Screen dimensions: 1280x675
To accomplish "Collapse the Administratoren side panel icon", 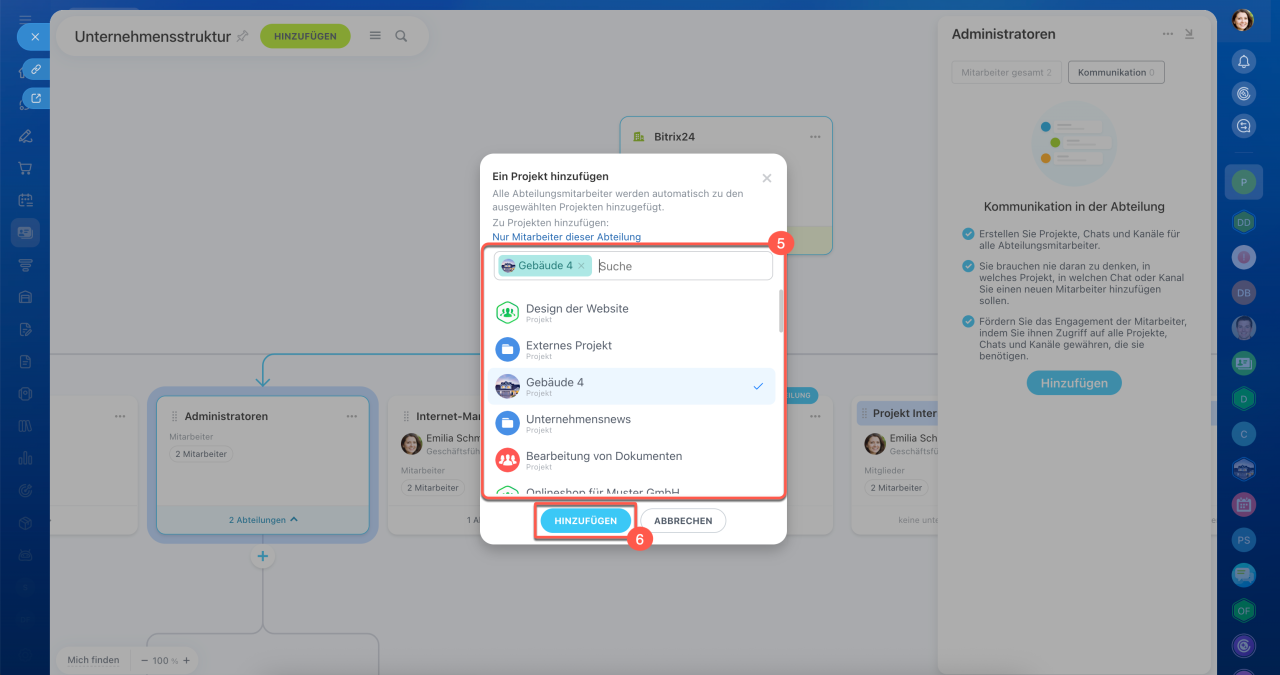I will [x=1189, y=34].
